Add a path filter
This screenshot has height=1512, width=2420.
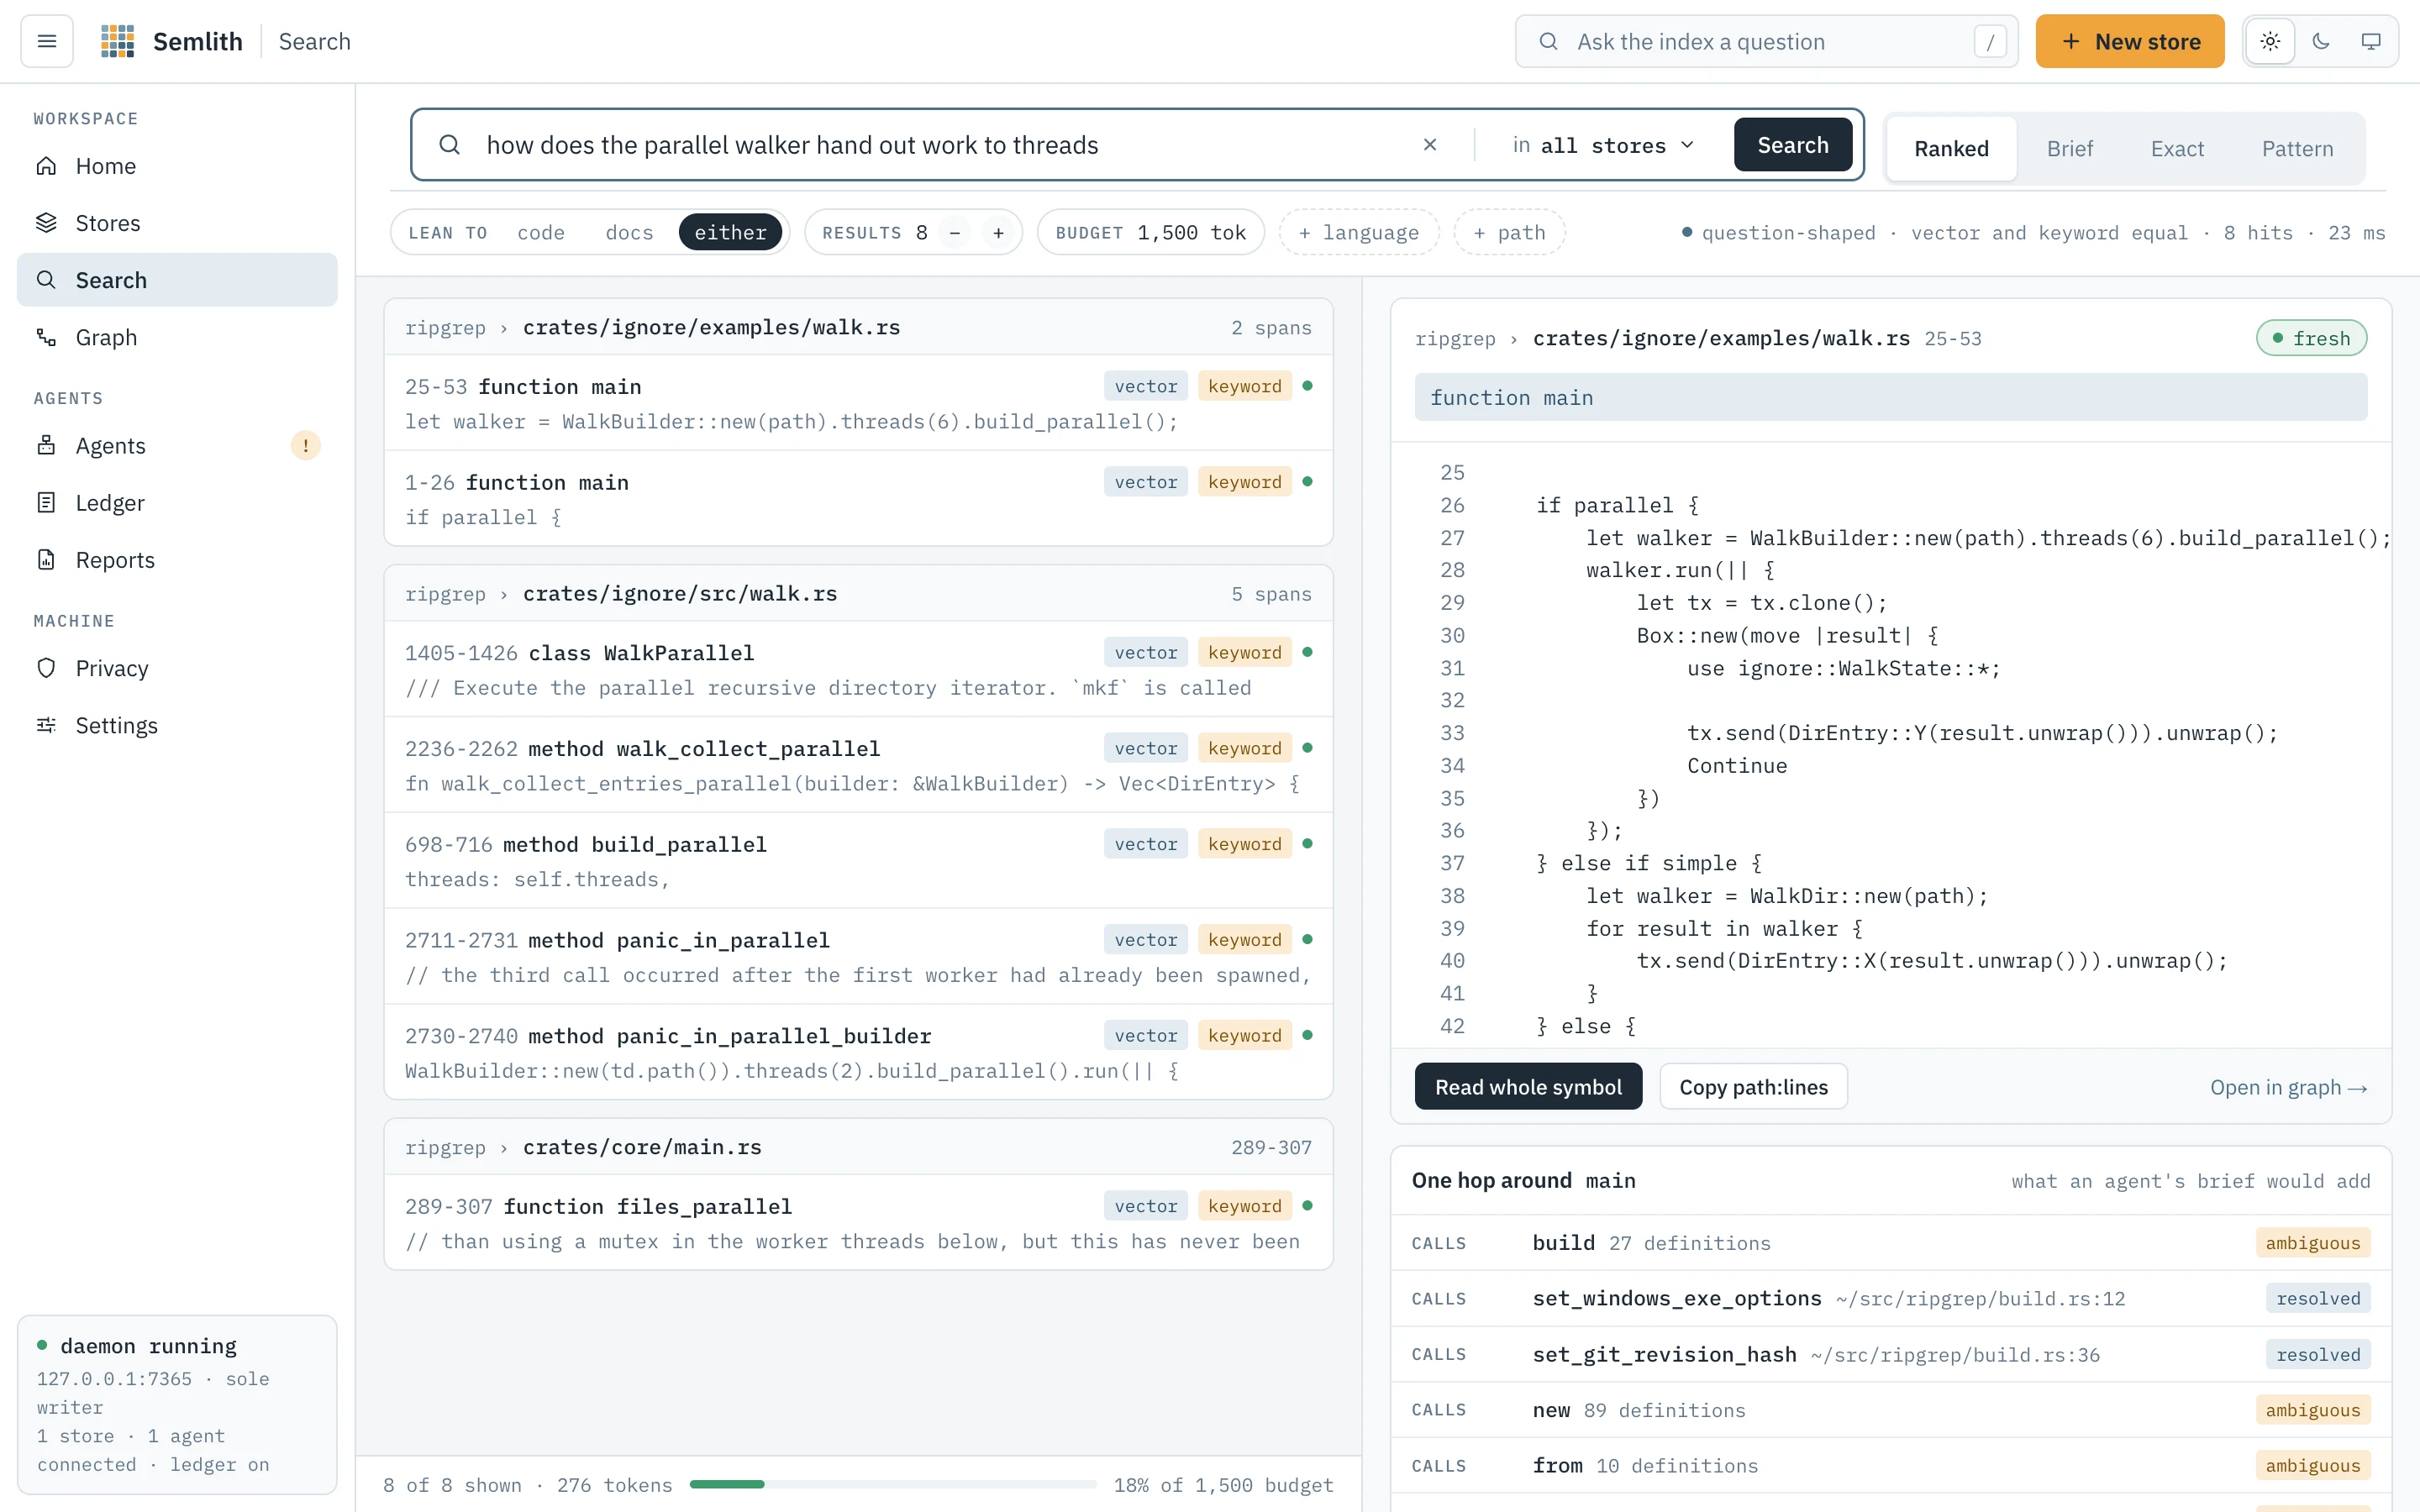[x=1509, y=232]
